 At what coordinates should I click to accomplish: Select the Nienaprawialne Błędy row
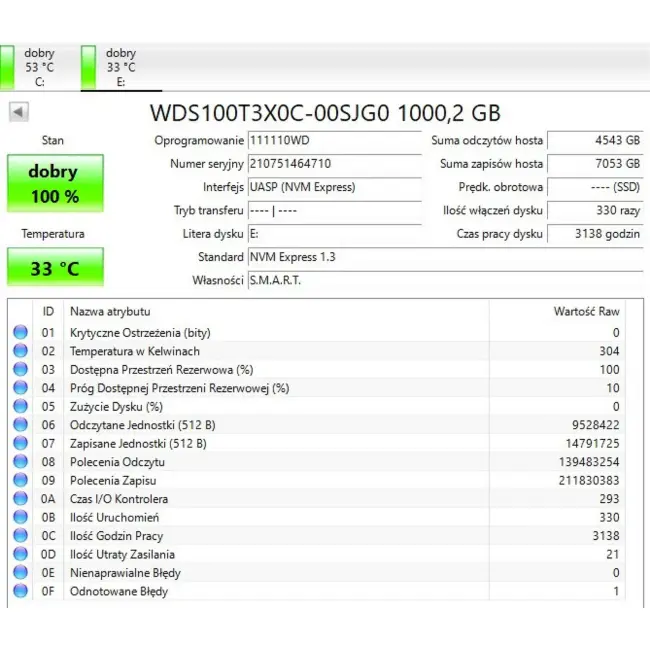317,572
